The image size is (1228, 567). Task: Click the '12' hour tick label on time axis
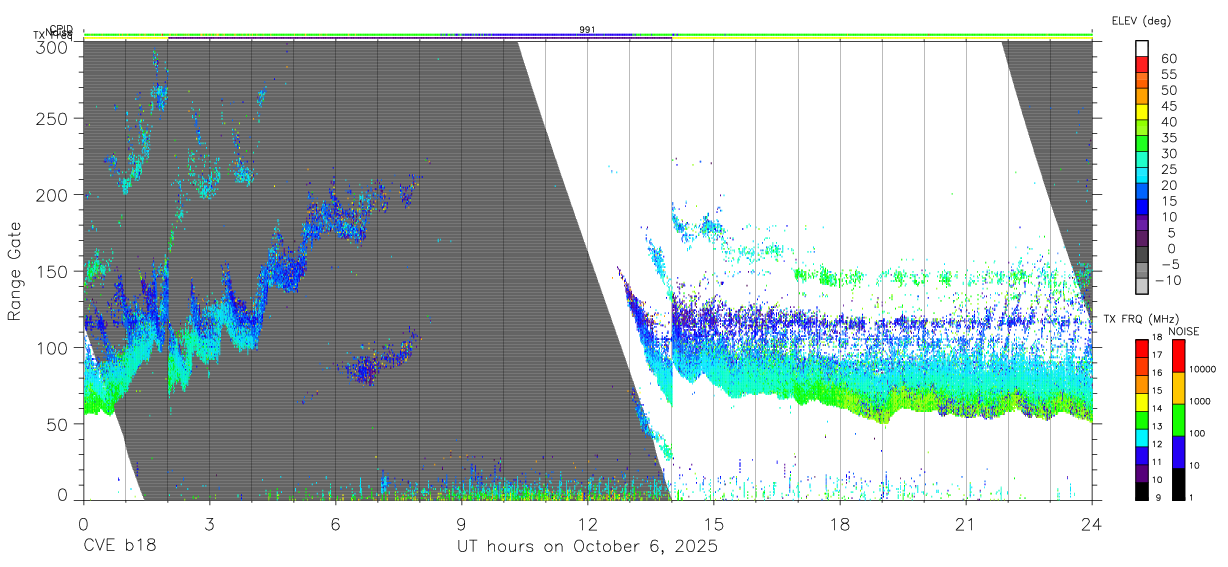click(587, 524)
